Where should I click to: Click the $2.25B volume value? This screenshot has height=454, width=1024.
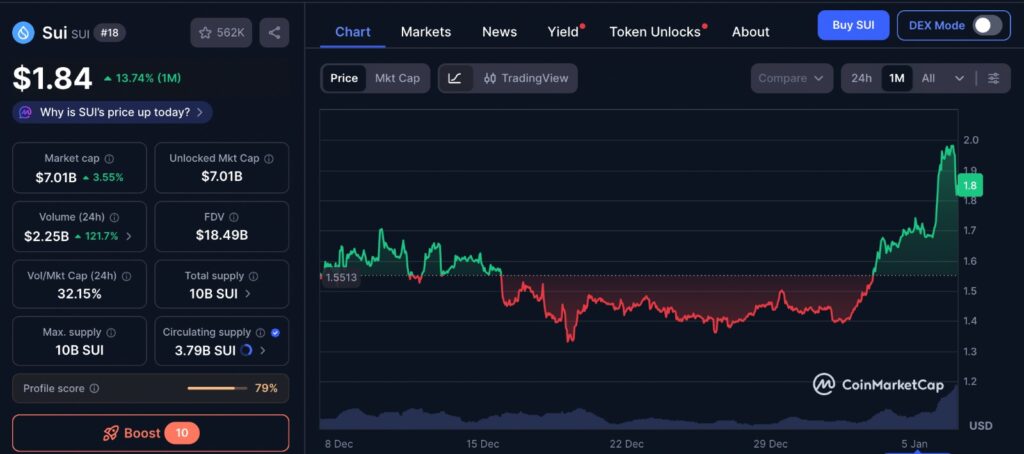pyautogui.click(x=46, y=236)
